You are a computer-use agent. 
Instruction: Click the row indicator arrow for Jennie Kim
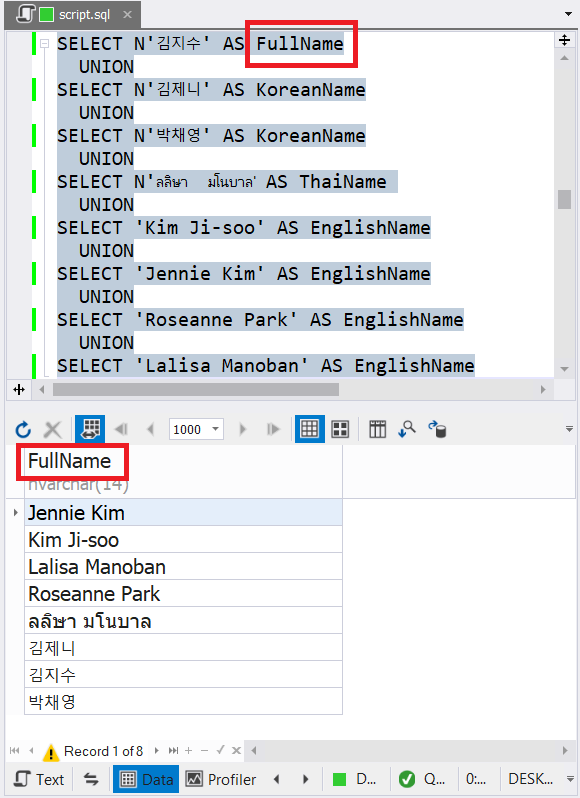point(15,512)
